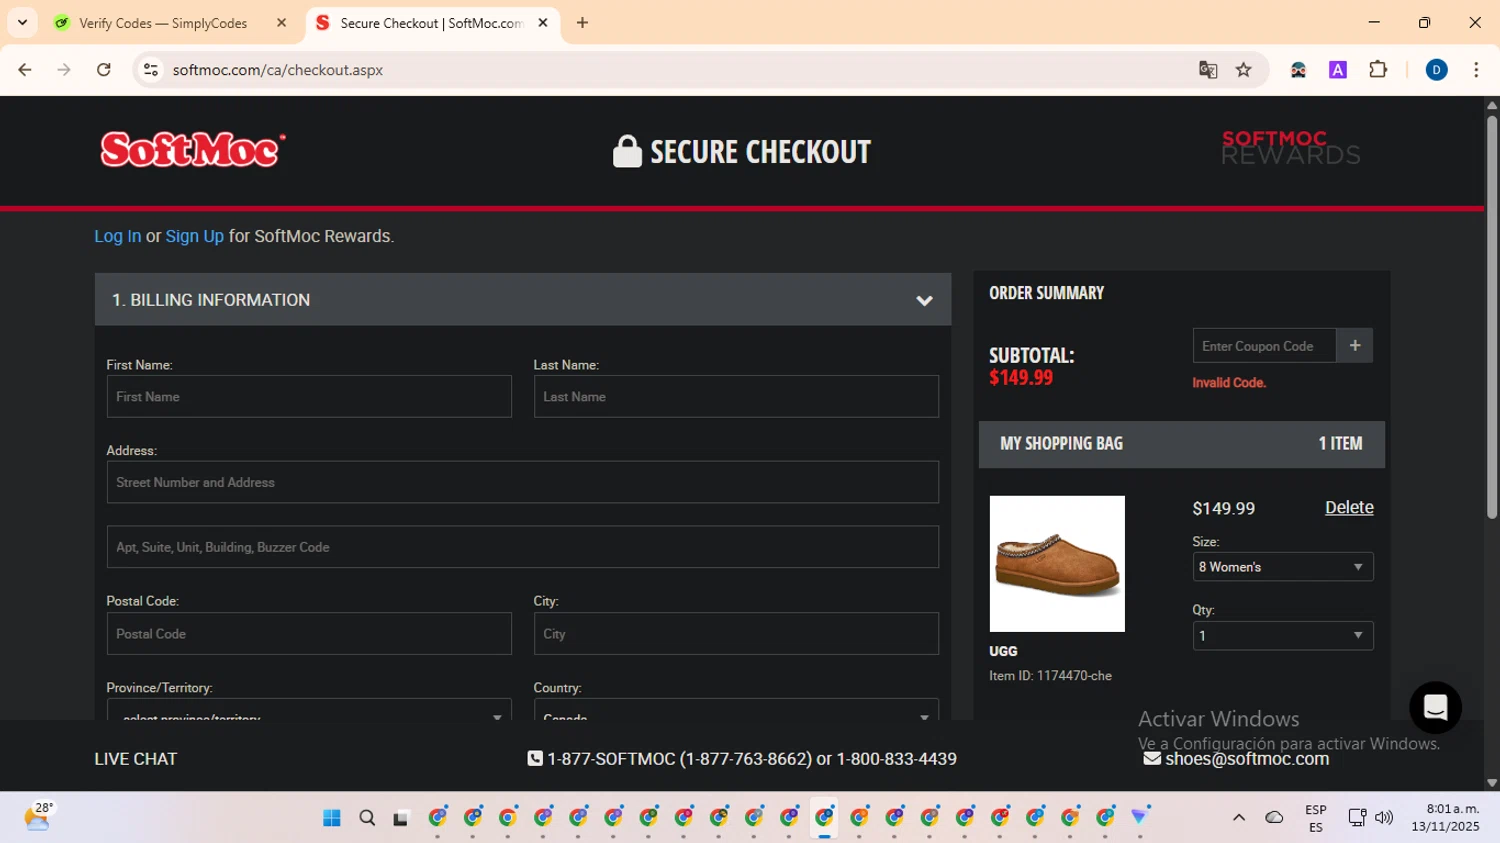Click the softmoc.com URL in address bar
The width and height of the screenshot is (1500, 843).
[278, 70]
